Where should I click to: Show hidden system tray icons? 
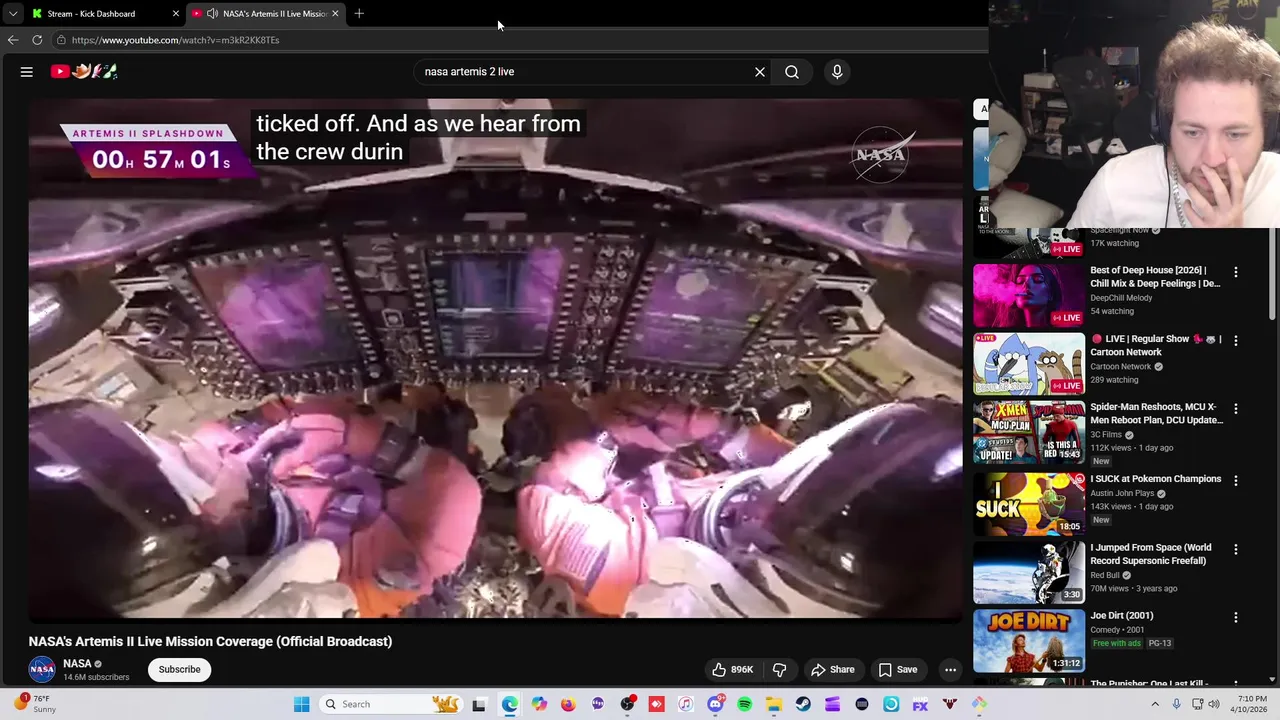point(1156,704)
